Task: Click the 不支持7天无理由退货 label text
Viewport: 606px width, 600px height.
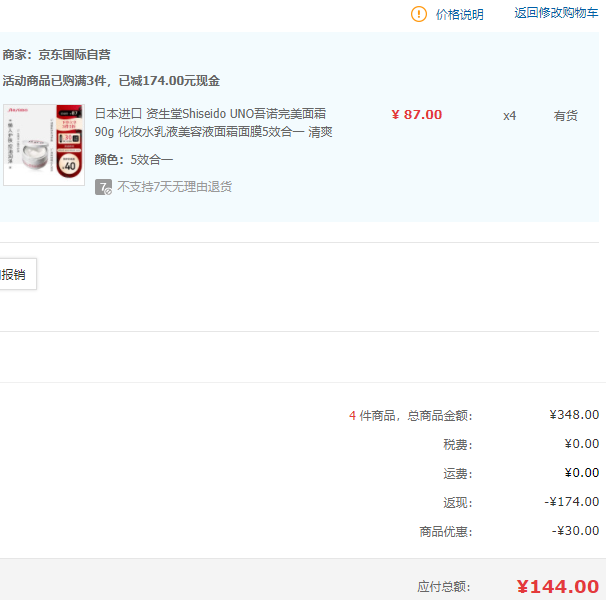Action: (174, 187)
